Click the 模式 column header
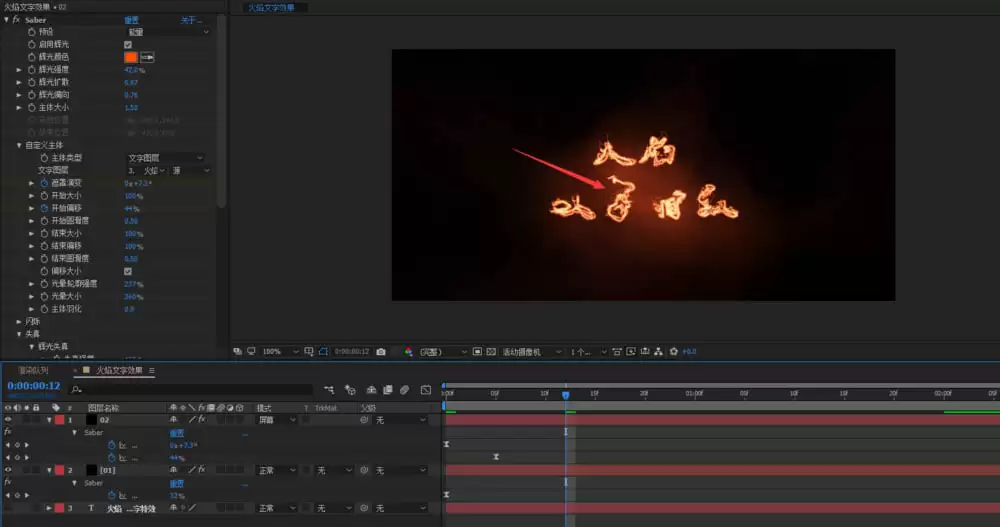1000x527 pixels. click(264, 408)
